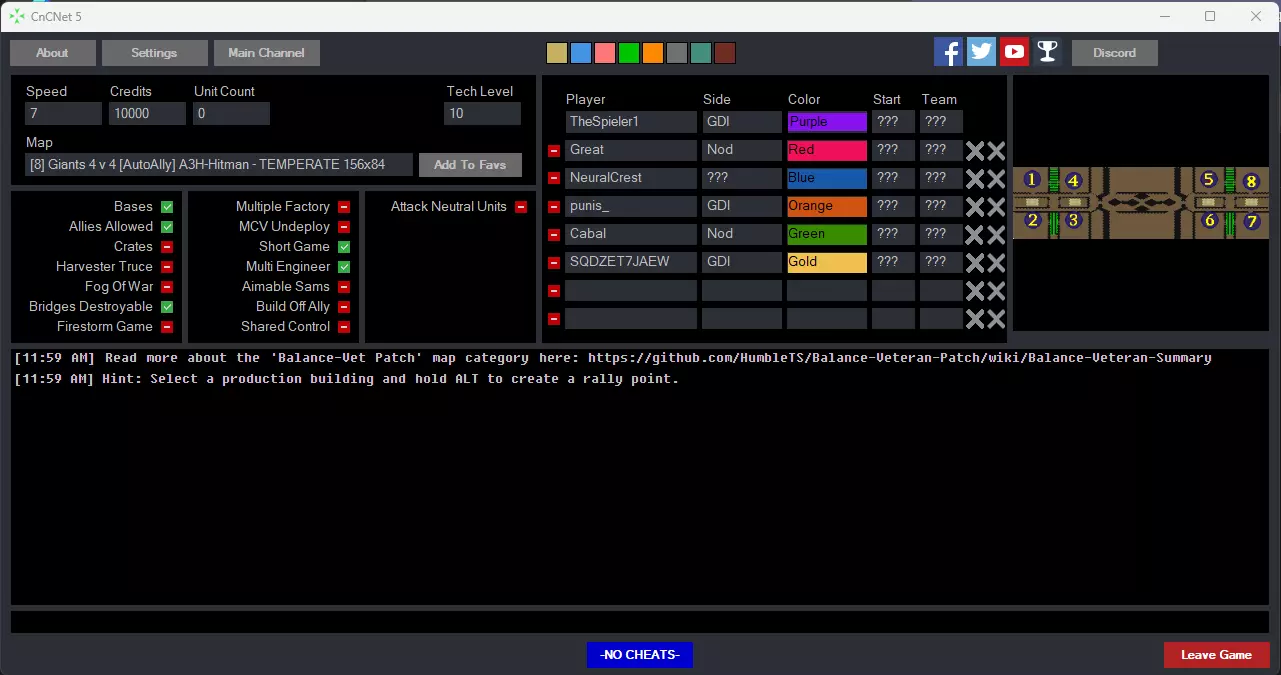
Task: Open the Twitter link icon
Action: [x=981, y=52]
